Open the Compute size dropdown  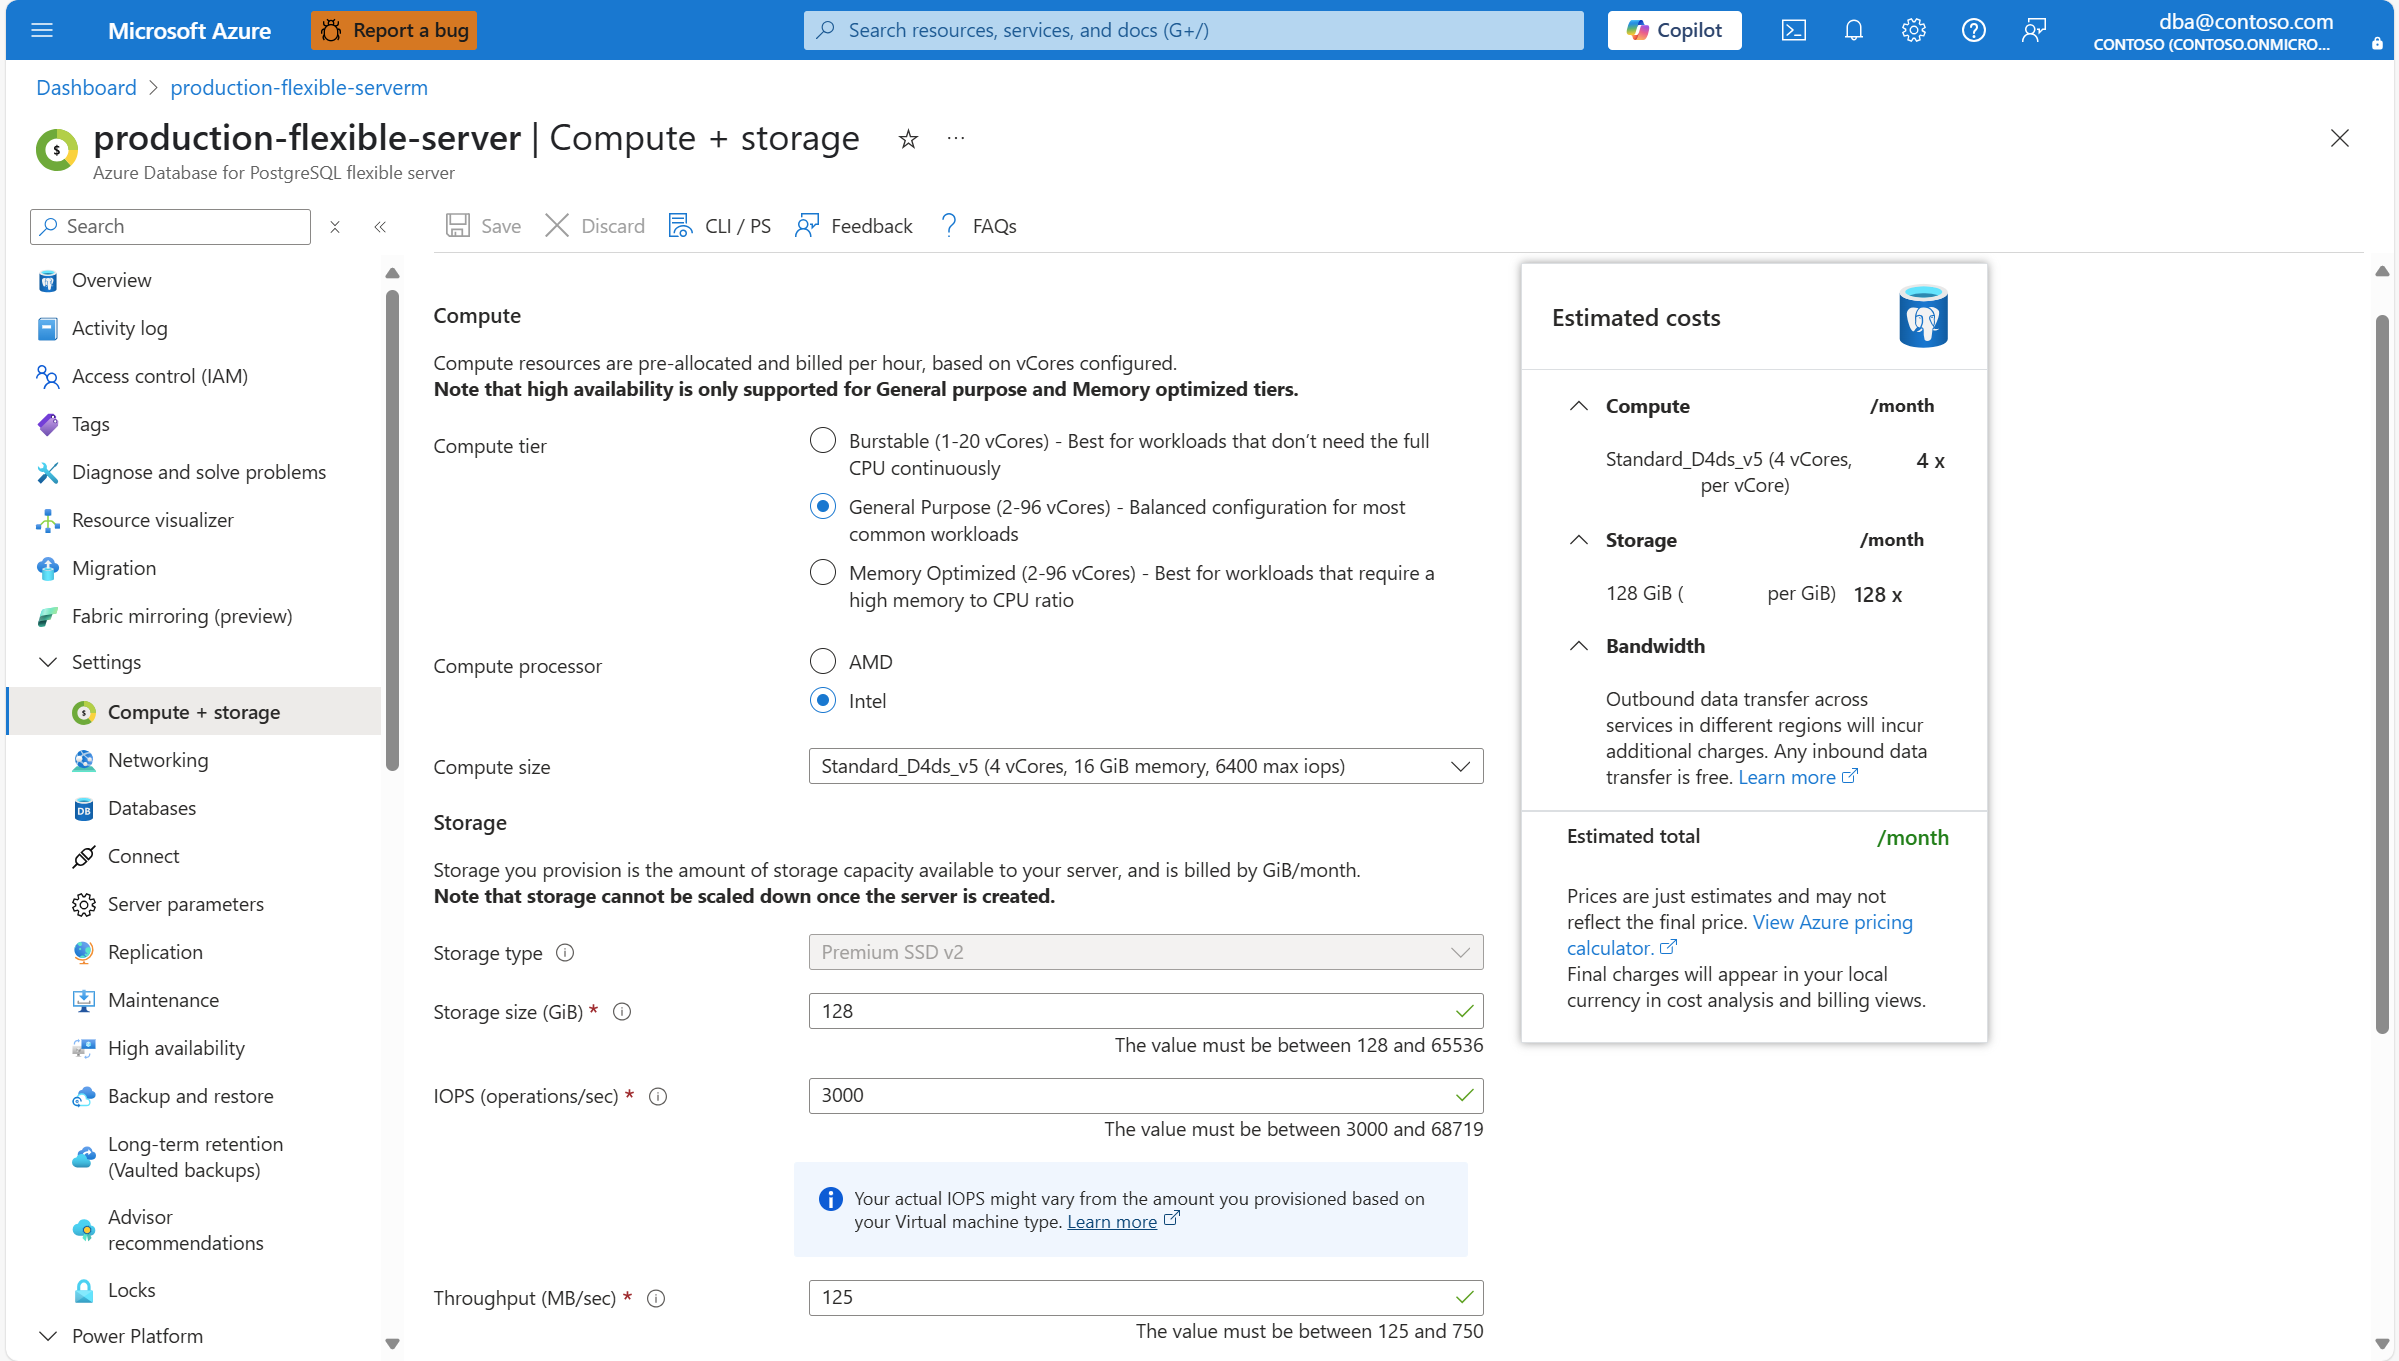click(x=1145, y=767)
